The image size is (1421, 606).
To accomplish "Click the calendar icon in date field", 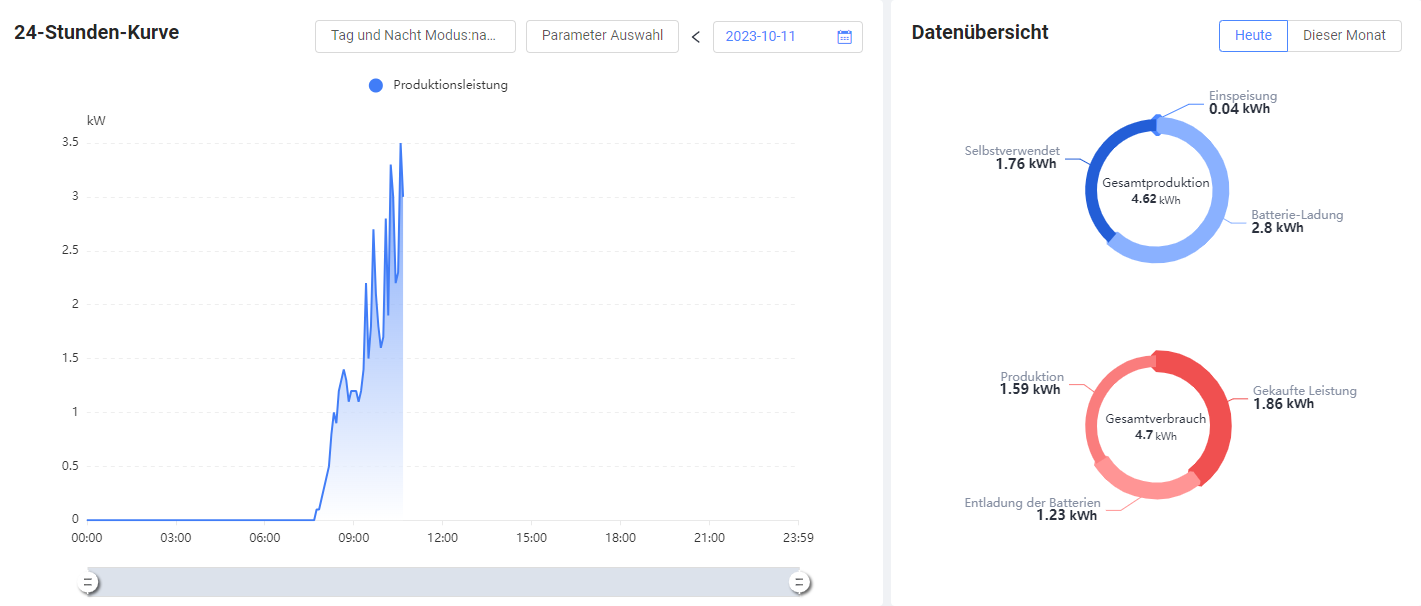I will point(844,37).
